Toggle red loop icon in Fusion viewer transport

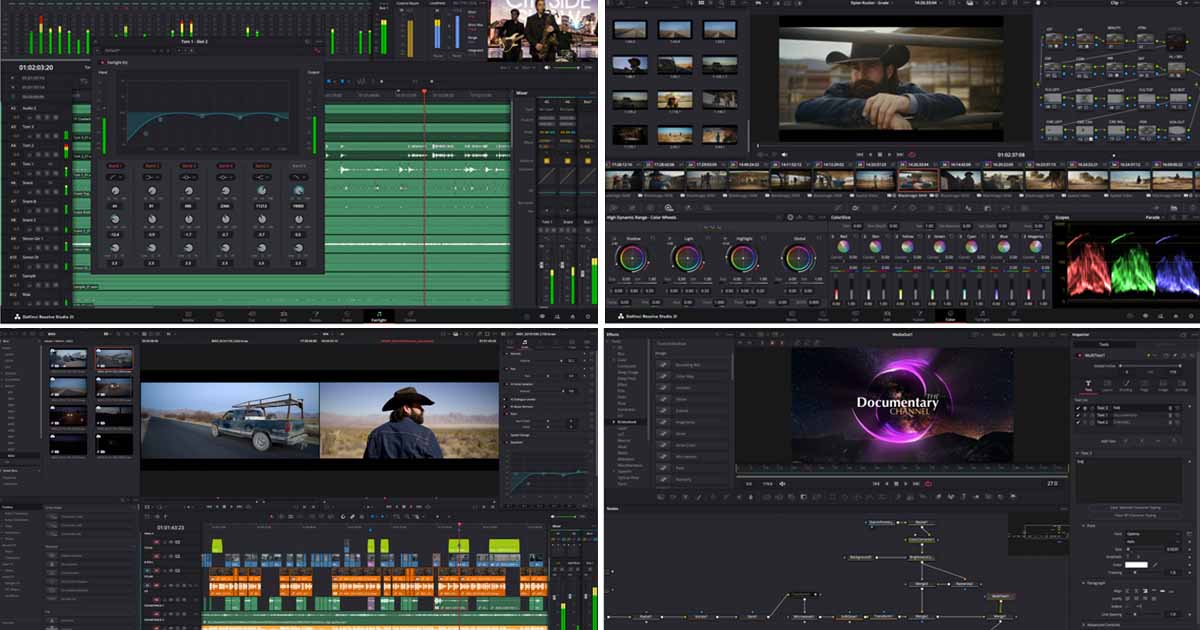coord(928,484)
